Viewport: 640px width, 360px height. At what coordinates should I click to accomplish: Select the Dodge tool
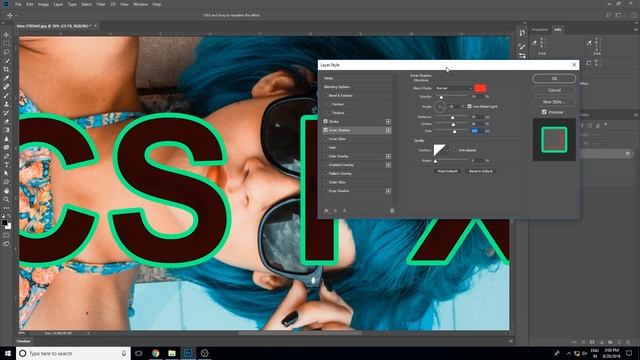[x=6, y=147]
